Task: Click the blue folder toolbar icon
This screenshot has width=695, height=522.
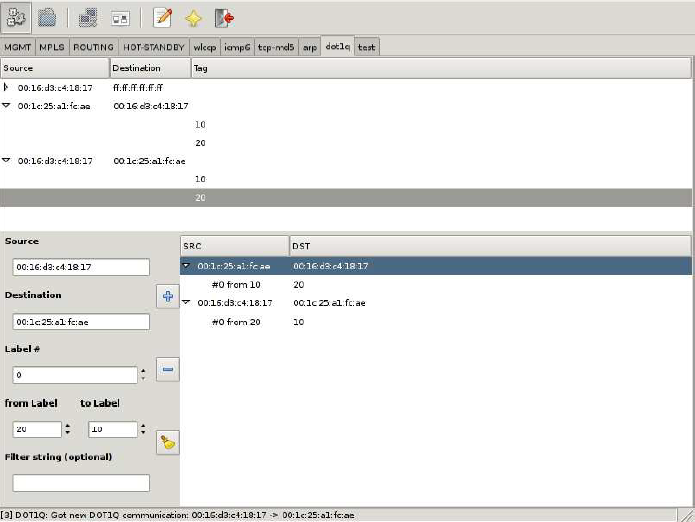Action: coord(47,18)
